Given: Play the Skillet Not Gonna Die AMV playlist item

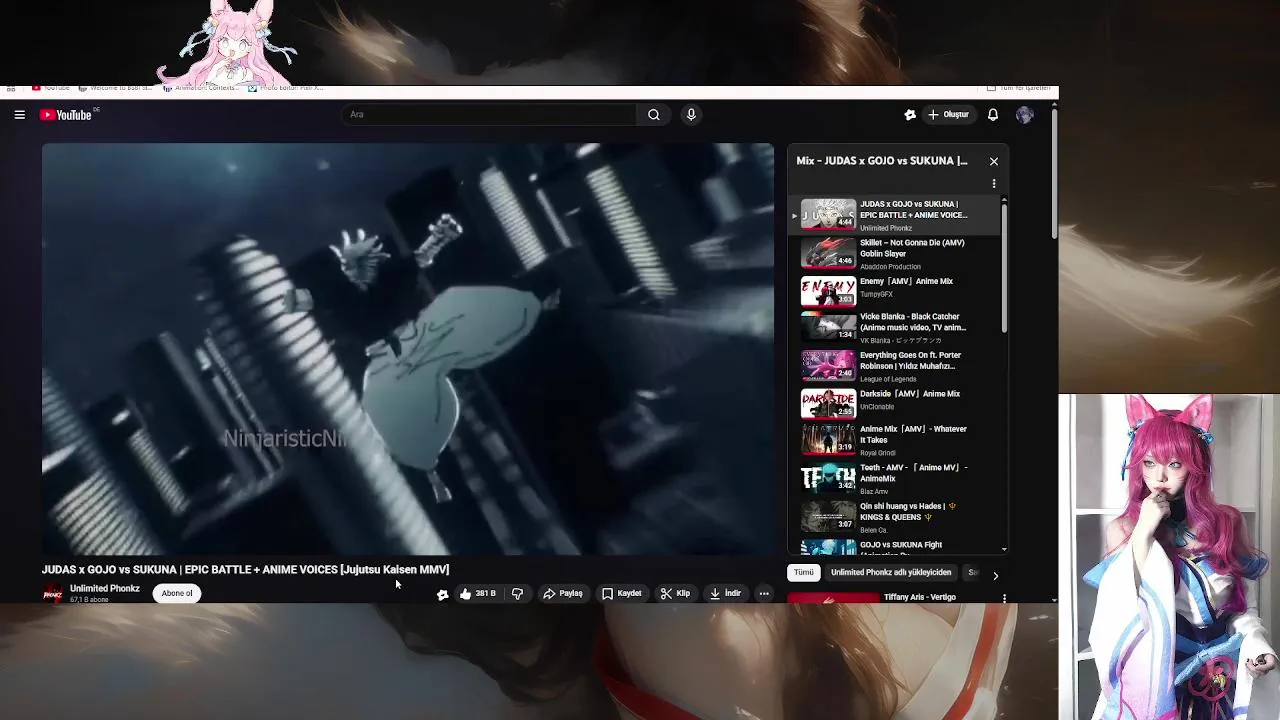Looking at the screenshot, I should [x=895, y=254].
